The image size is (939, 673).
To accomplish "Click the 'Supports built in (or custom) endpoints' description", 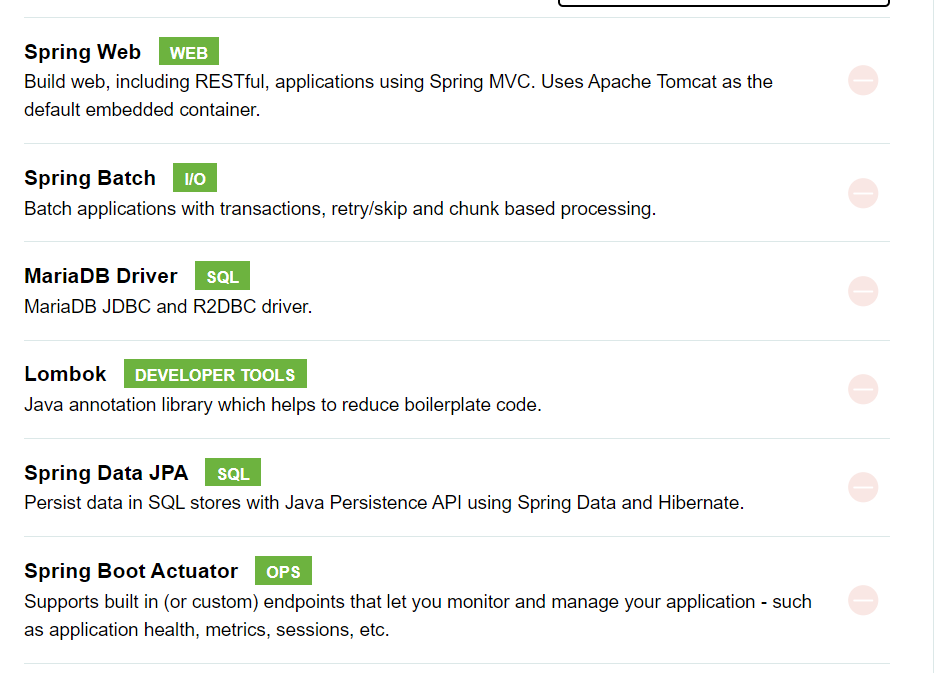I will [418, 616].
